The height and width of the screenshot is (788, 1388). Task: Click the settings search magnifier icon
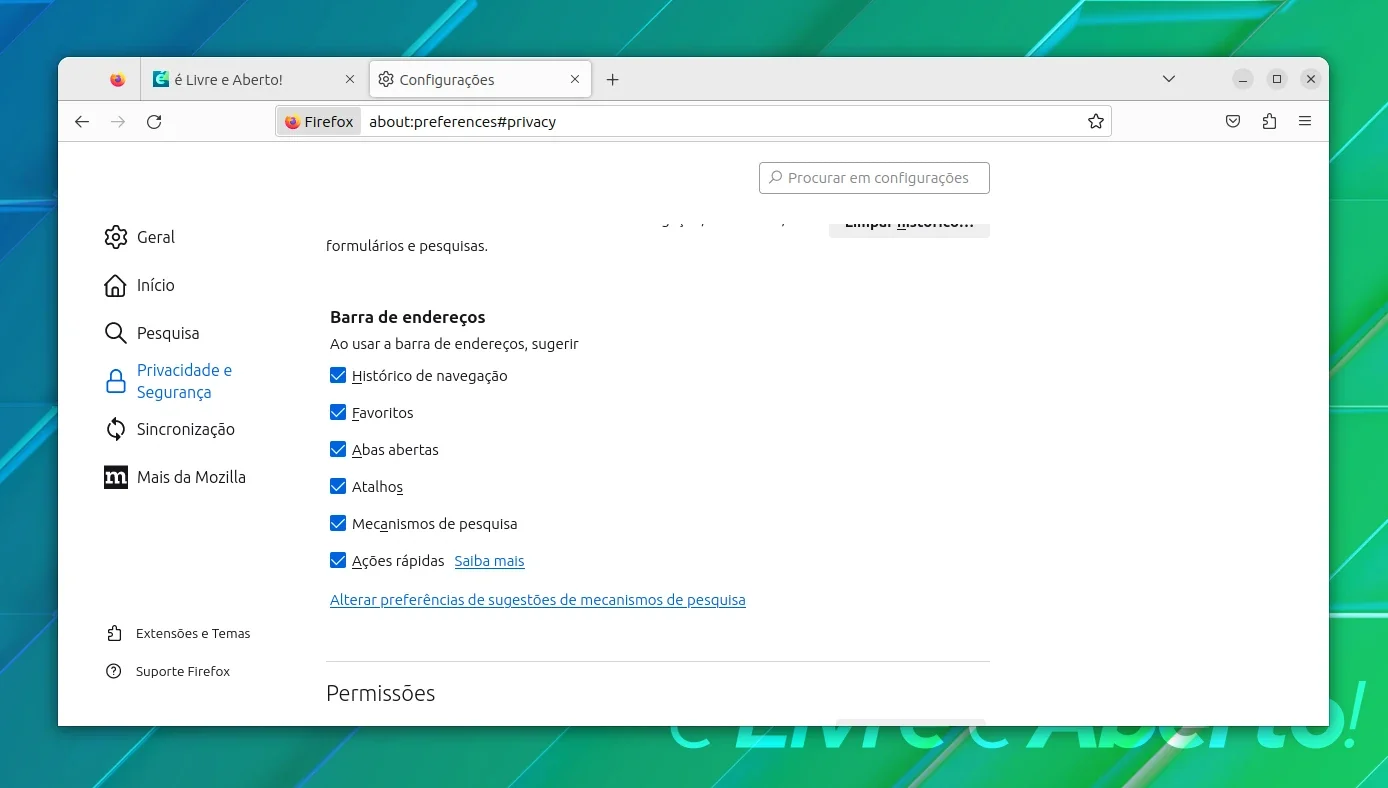click(775, 178)
